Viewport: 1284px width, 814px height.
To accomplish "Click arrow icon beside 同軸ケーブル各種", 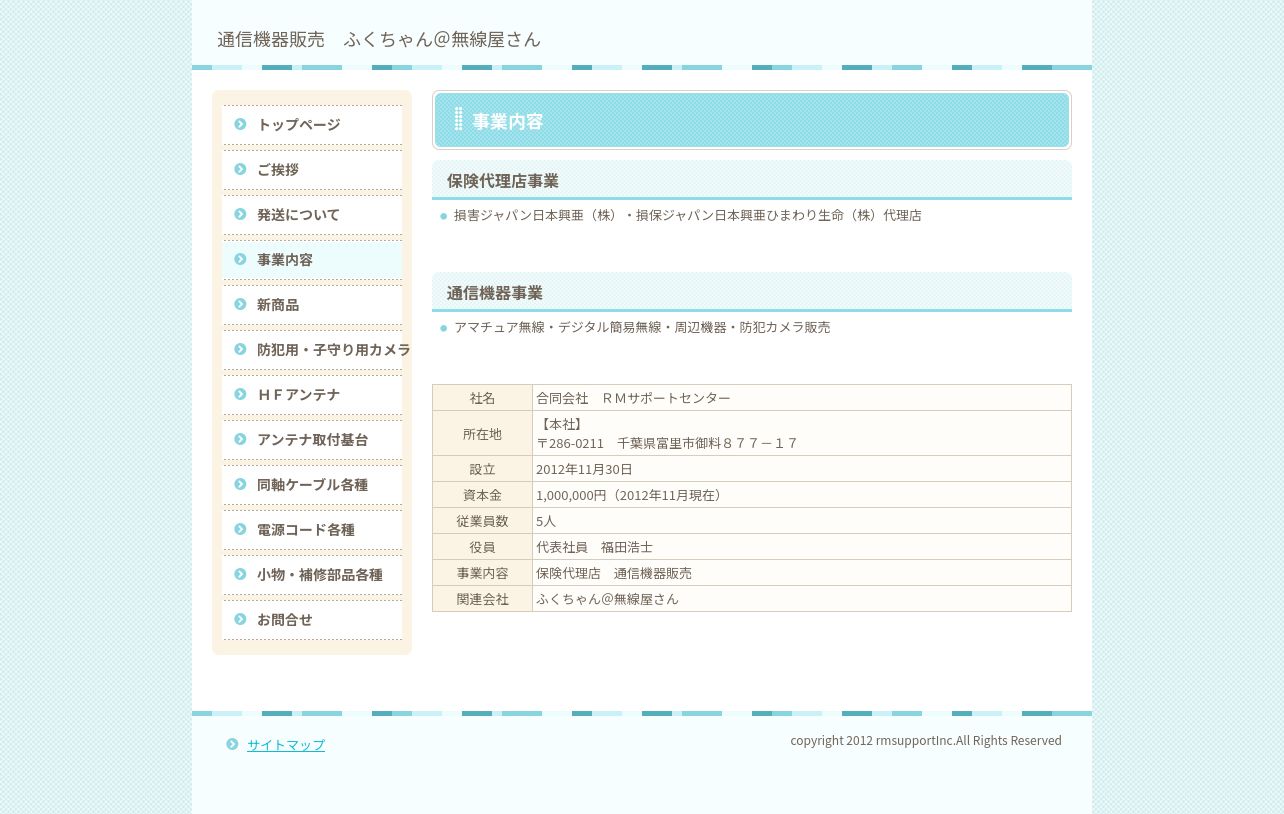I will coord(240,484).
